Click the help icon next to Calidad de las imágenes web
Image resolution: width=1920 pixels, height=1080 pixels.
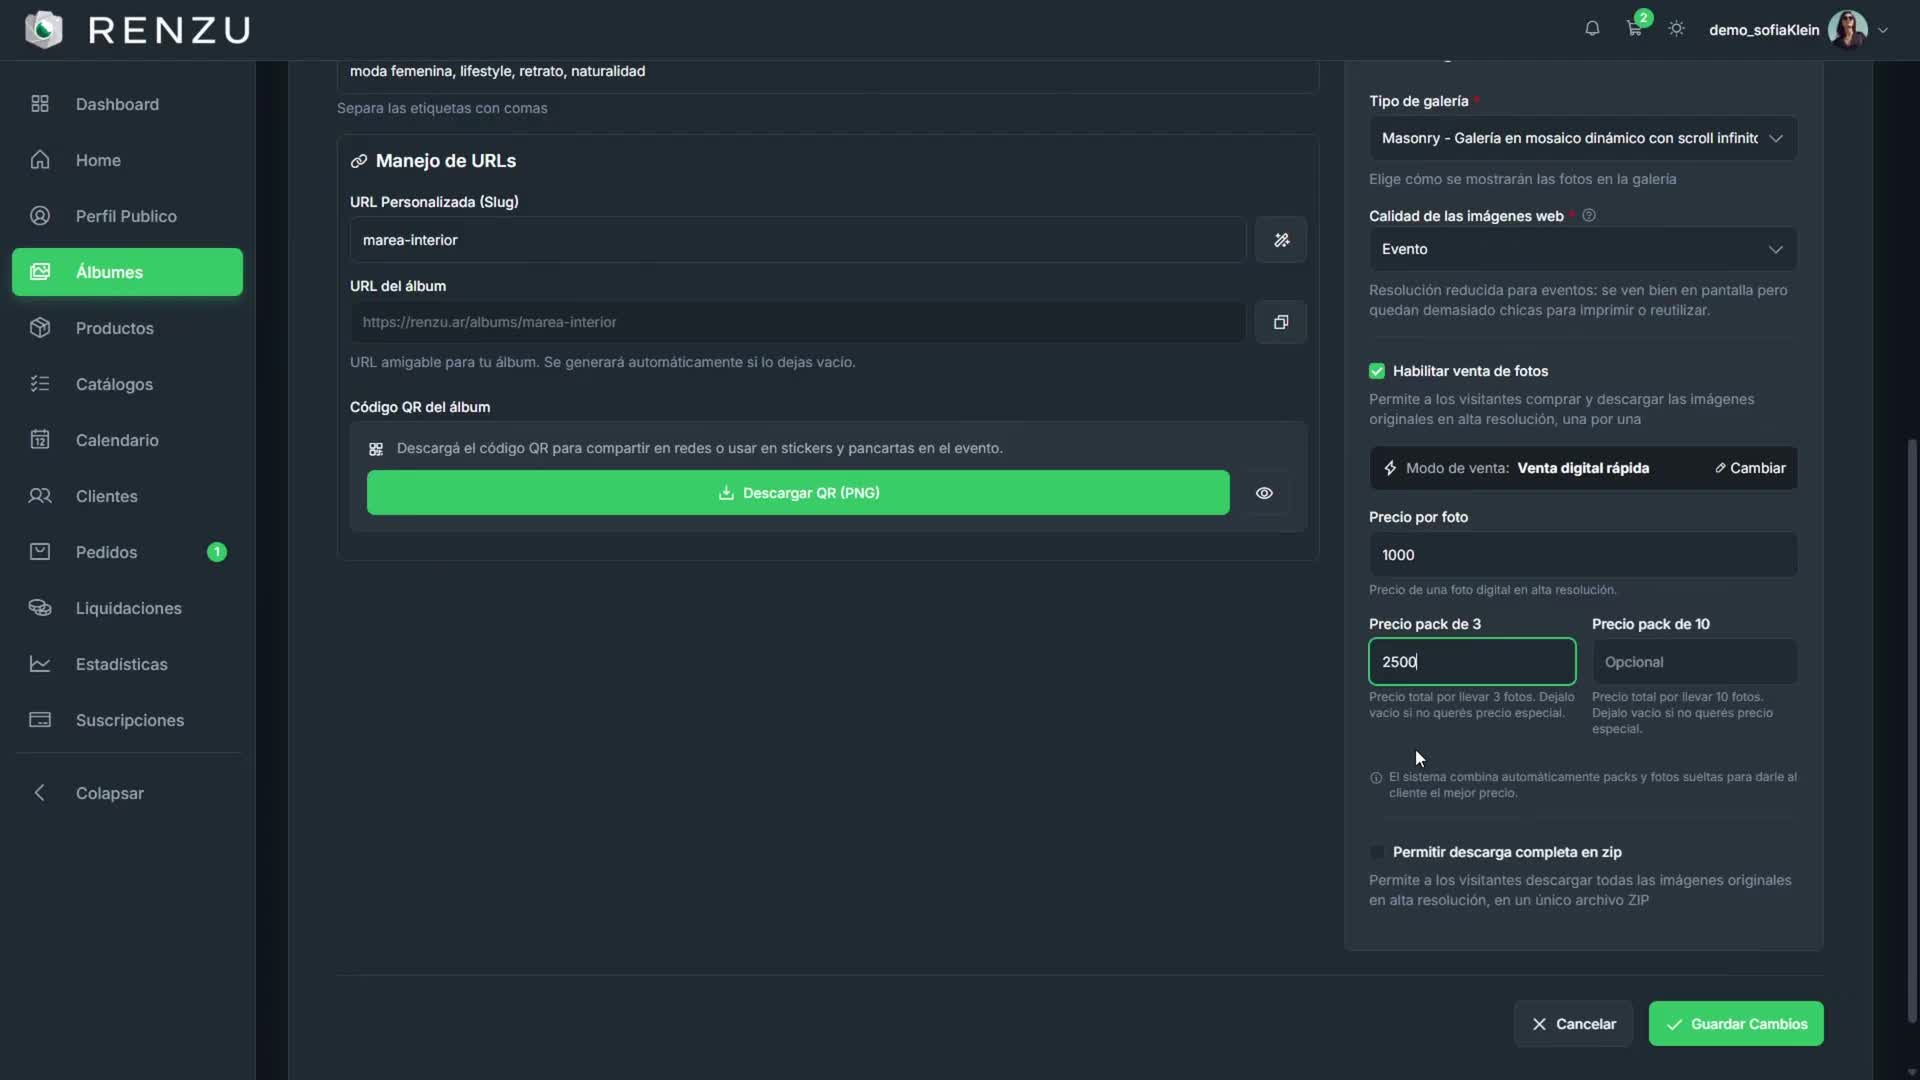pos(1589,216)
